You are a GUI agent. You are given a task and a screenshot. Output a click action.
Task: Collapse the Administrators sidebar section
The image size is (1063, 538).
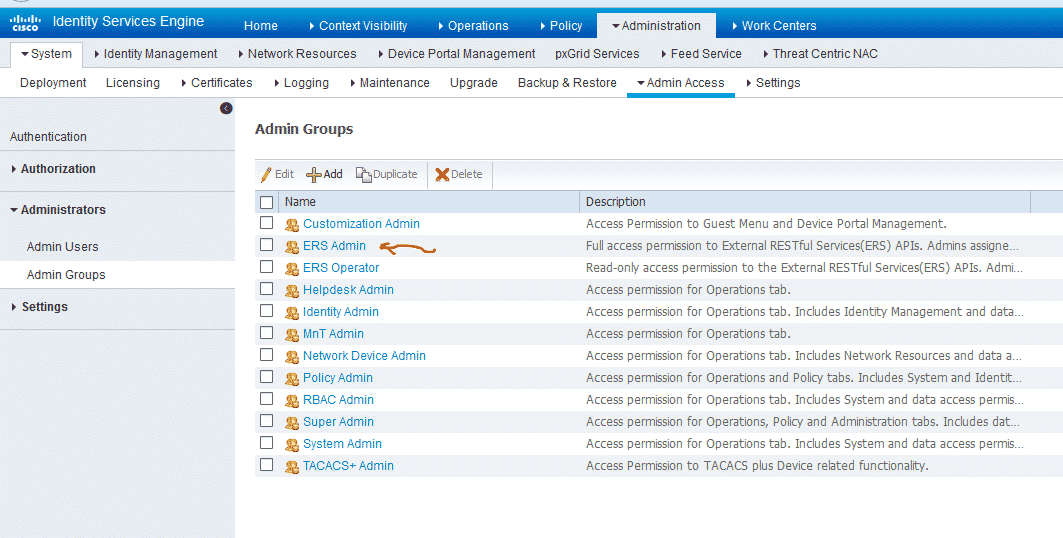(58, 209)
